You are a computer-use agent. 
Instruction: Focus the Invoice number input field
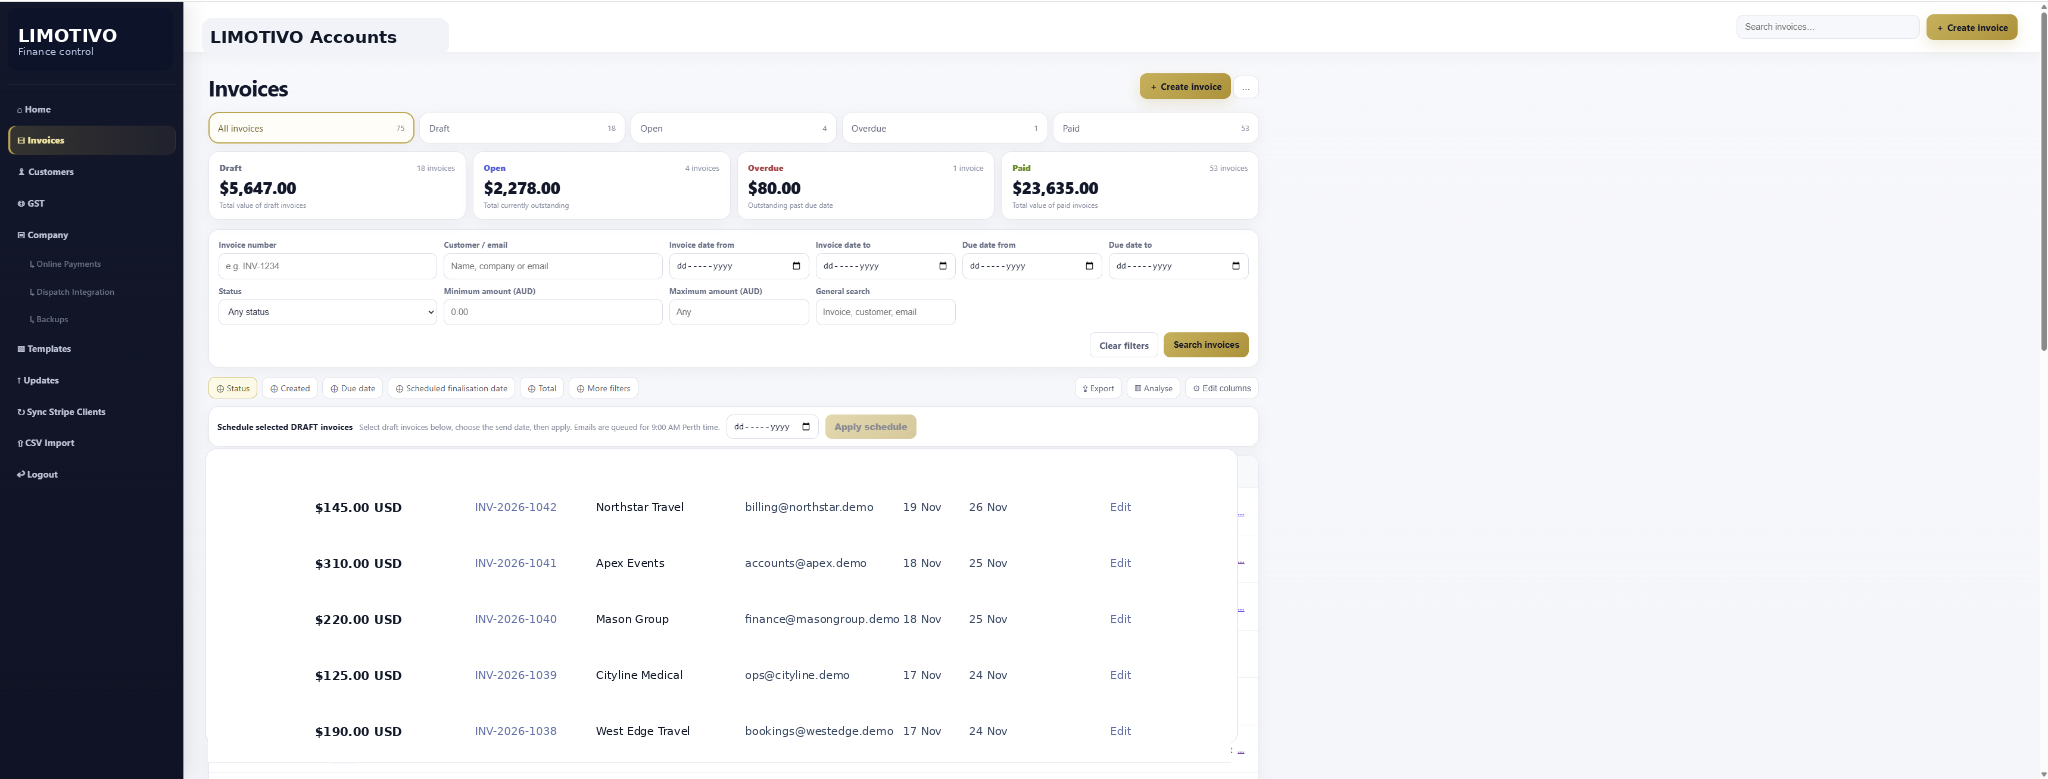pos(327,266)
